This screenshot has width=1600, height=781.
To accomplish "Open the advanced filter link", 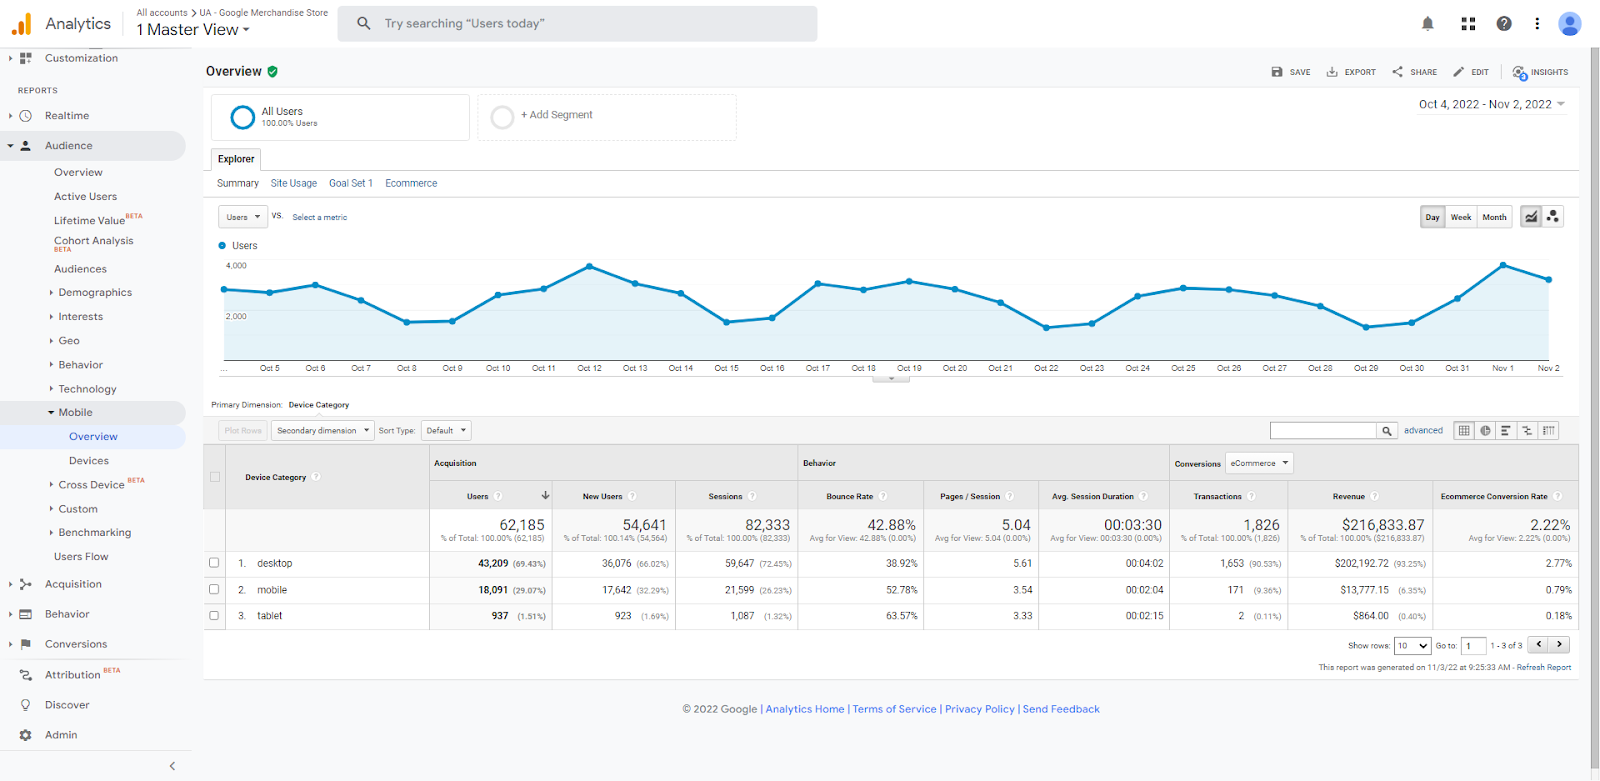I will pos(1423,431).
